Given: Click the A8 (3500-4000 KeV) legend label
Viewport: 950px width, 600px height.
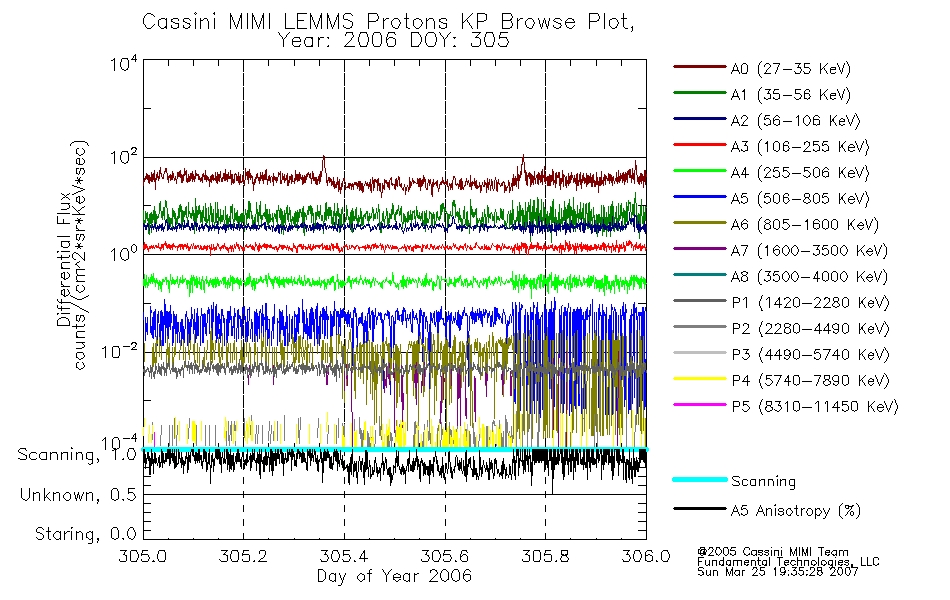Looking at the screenshot, I should coord(809,278).
